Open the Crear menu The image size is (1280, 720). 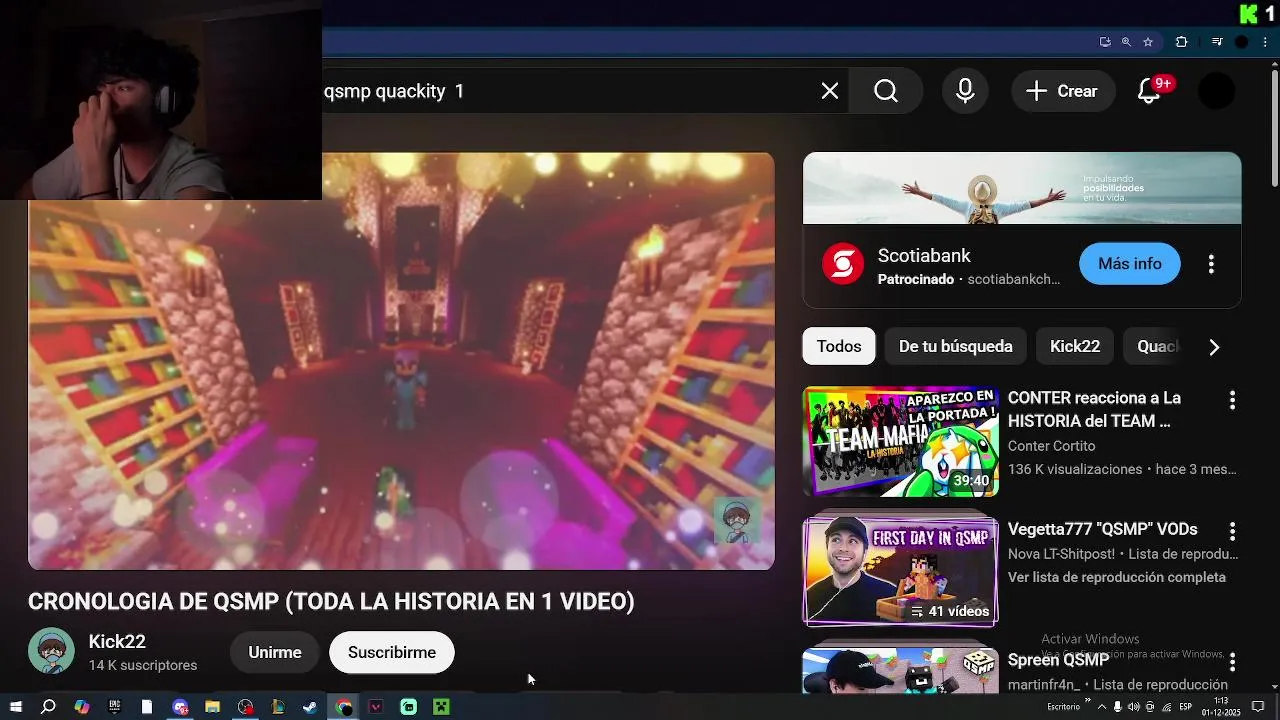coord(1063,91)
